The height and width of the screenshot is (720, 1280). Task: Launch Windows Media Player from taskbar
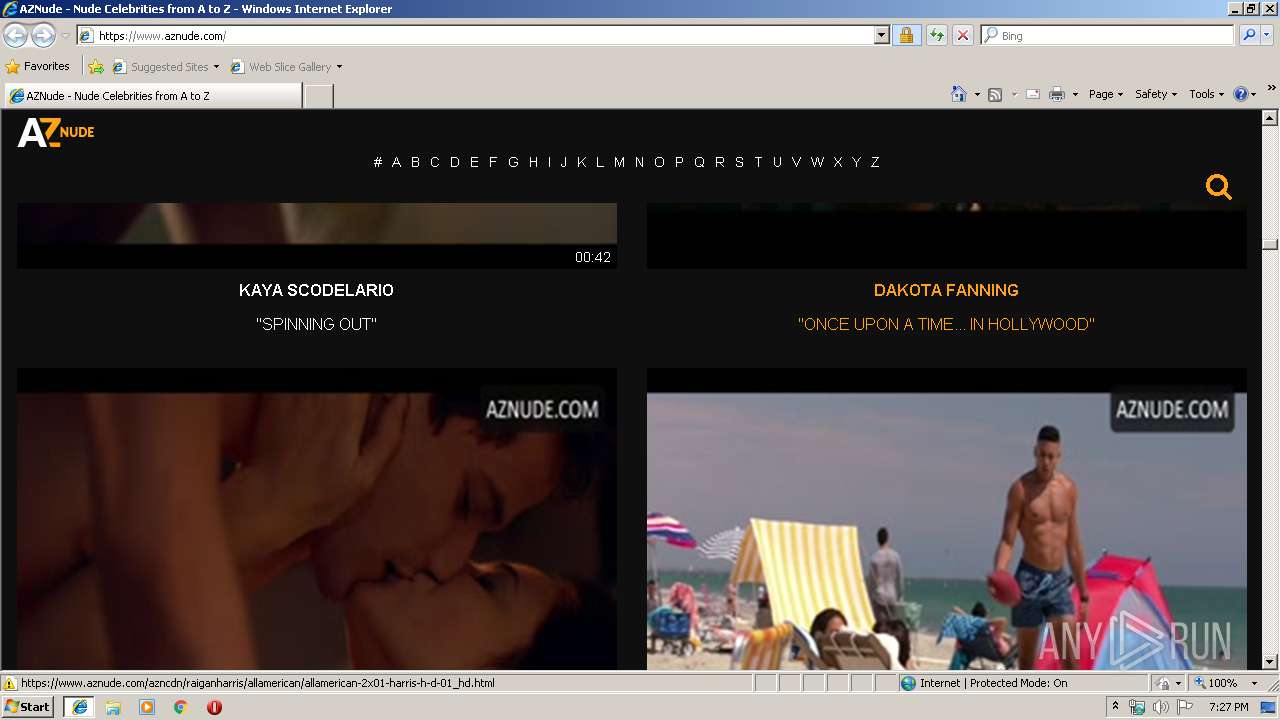point(147,707)
